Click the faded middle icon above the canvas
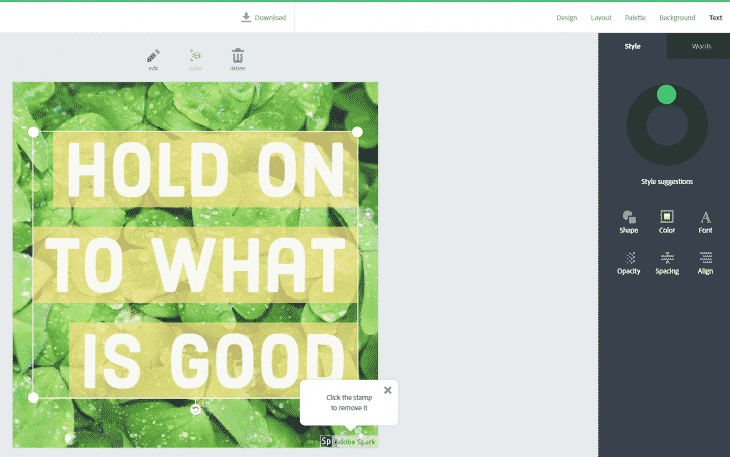 (196, 58)
